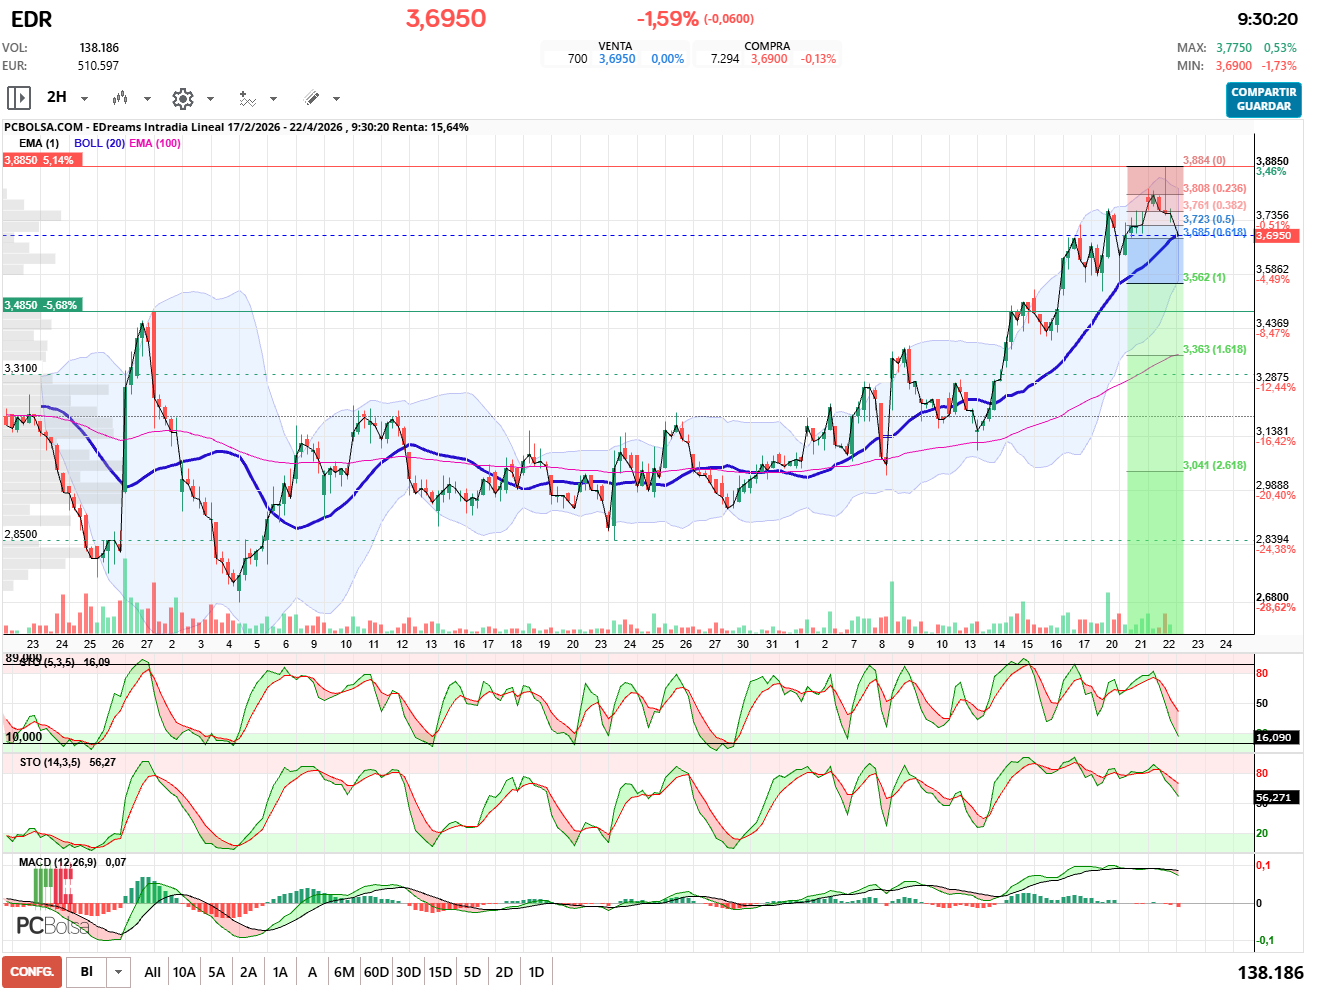The image size is (1317, 993).
Task: Click the 3,8850 red price level marker
Action: pos(39,160)
